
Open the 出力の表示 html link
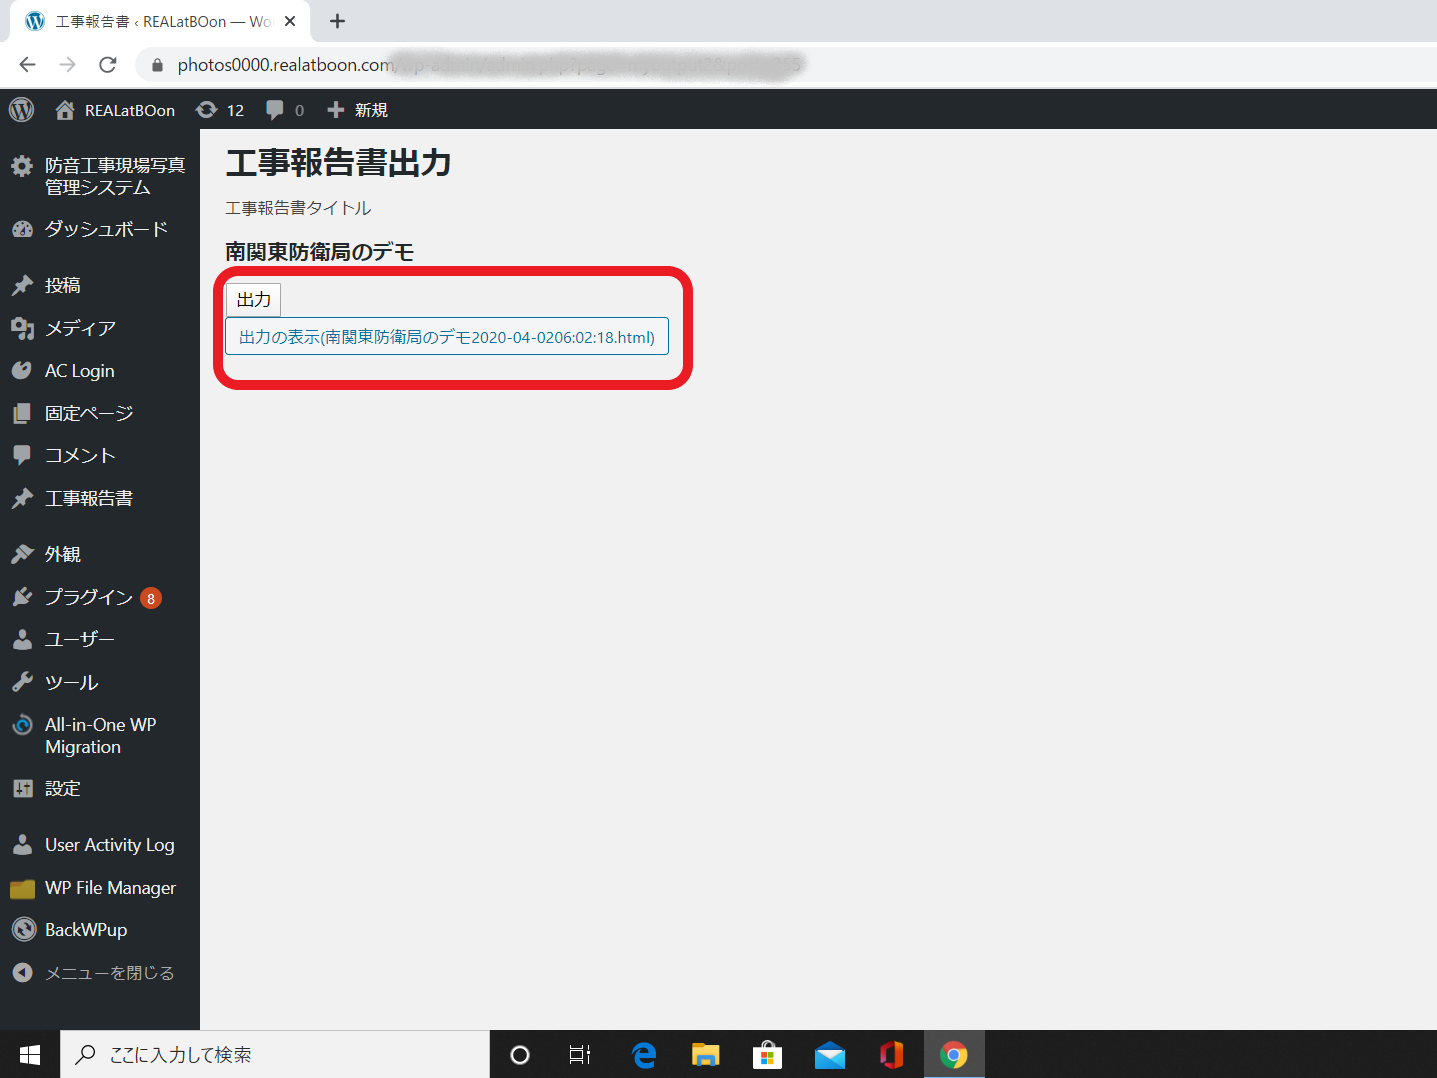(x=446, y=337)
